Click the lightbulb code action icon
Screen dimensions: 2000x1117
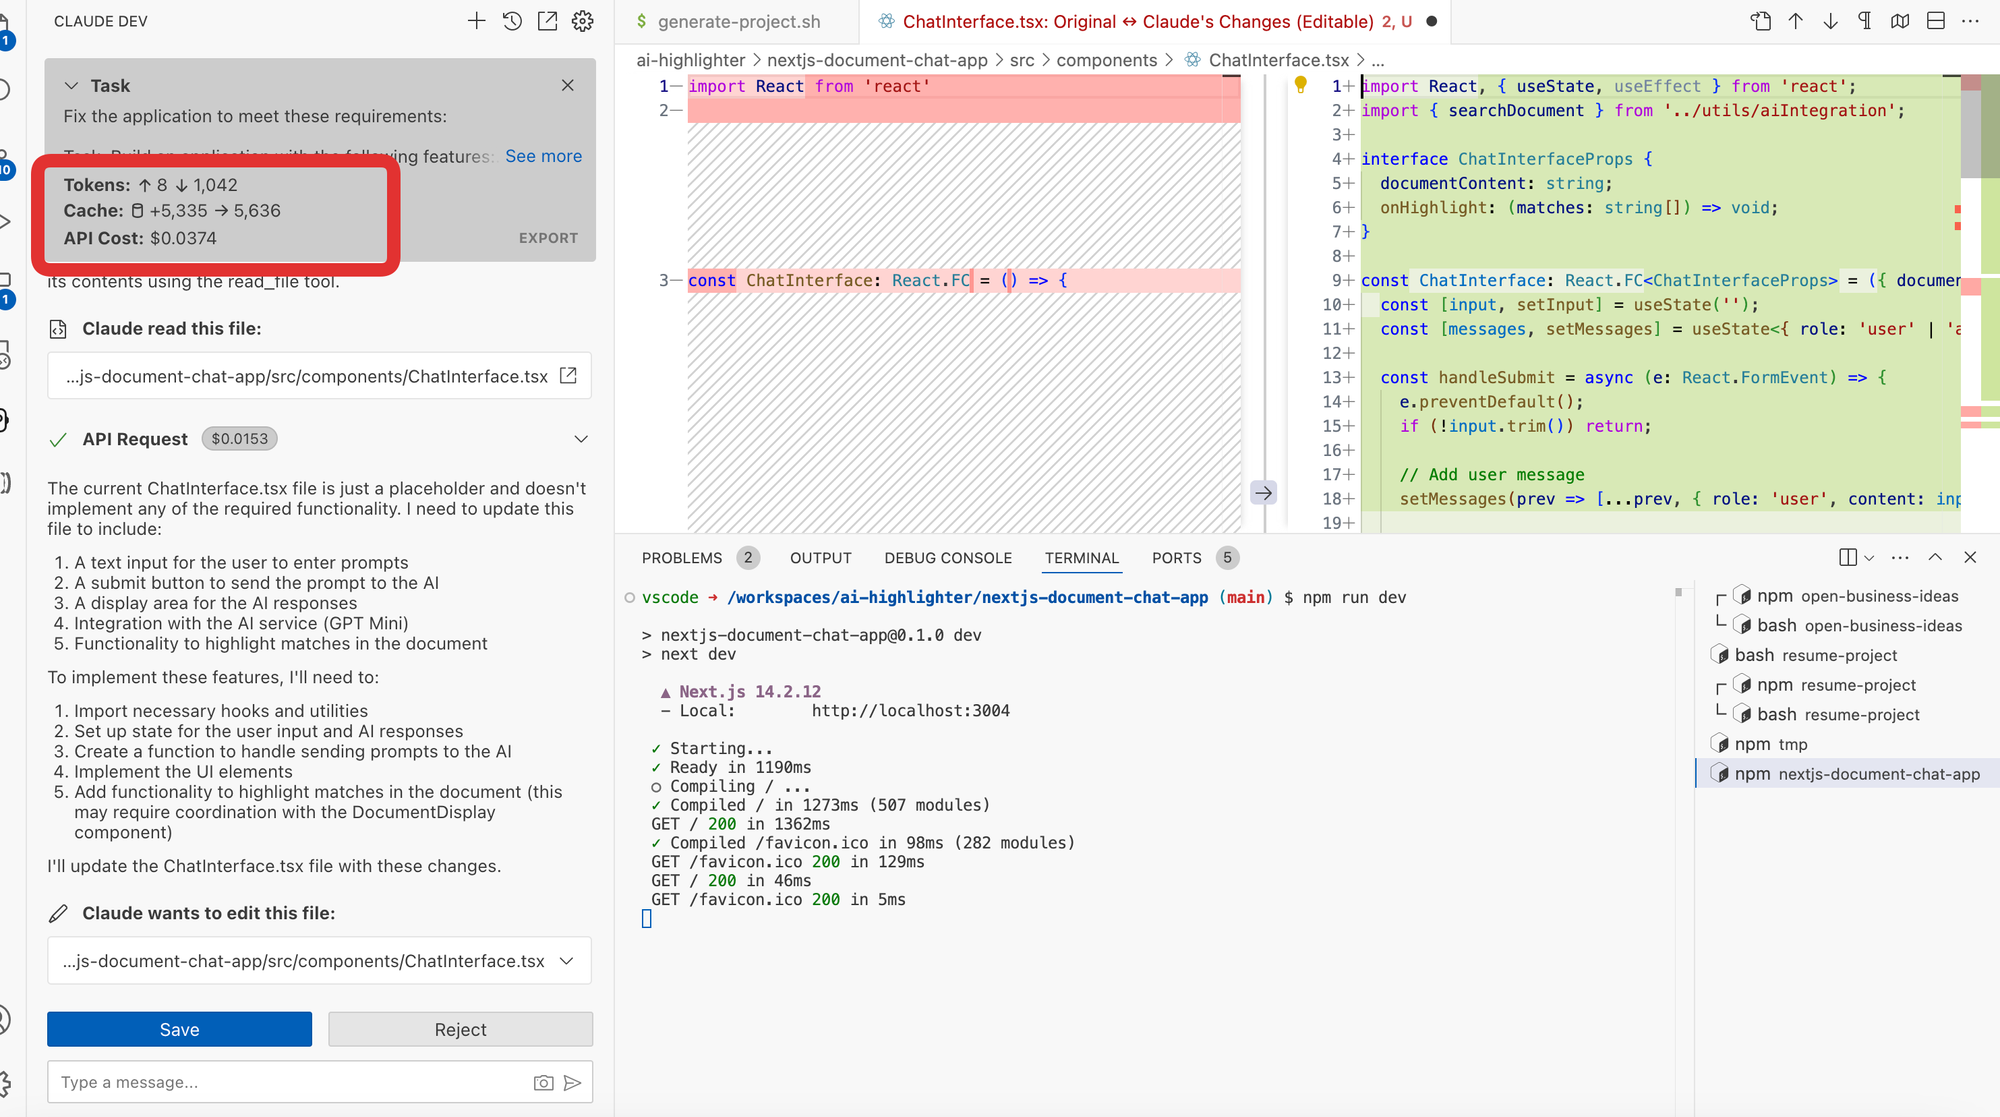click(1300, 85)
